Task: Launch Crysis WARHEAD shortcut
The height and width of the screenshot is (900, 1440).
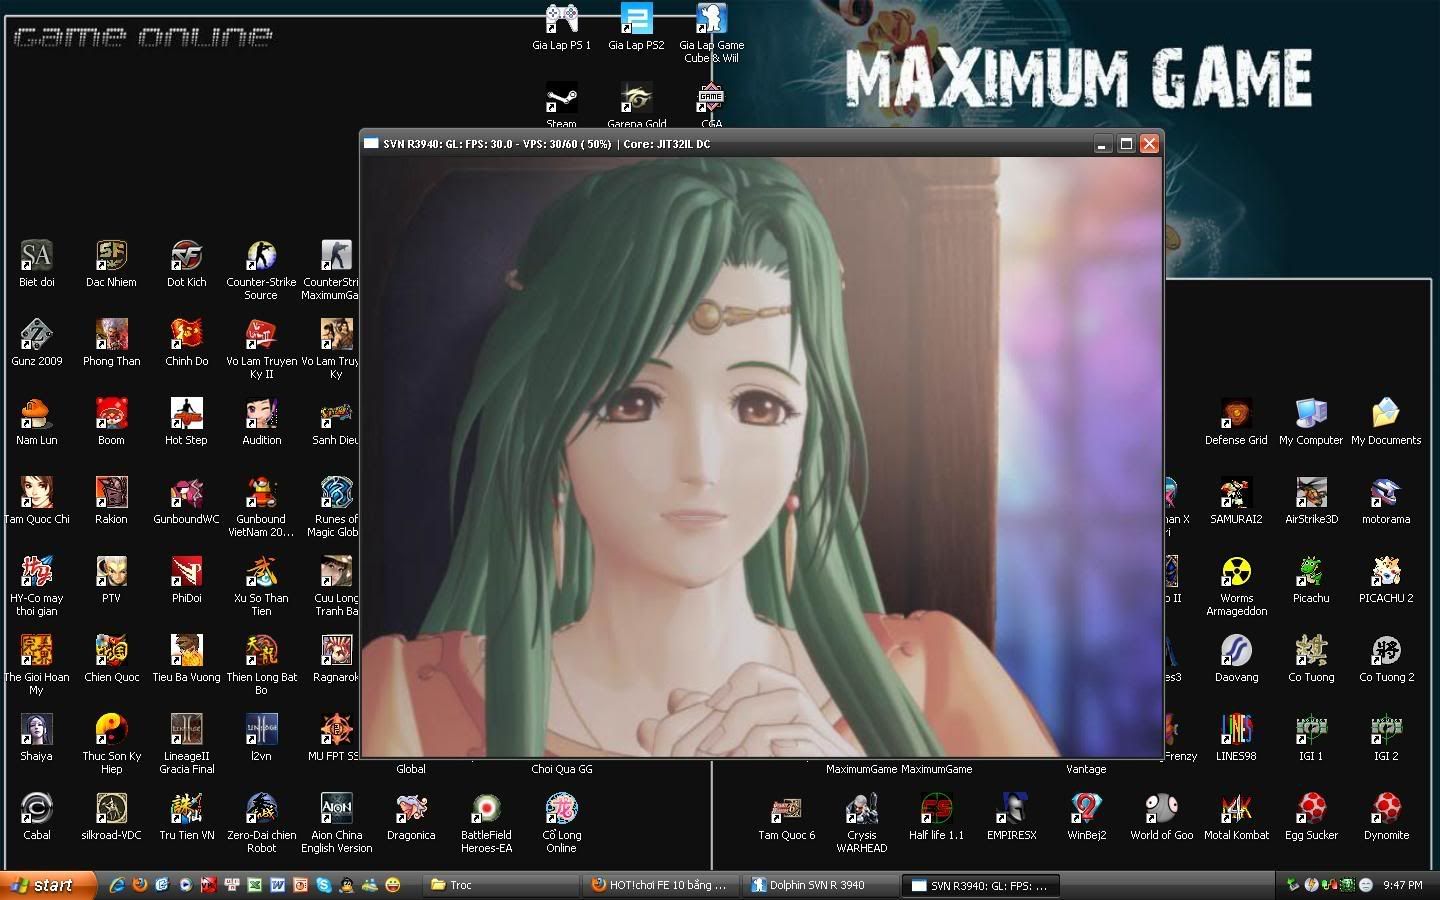Action: click(861, 809)
